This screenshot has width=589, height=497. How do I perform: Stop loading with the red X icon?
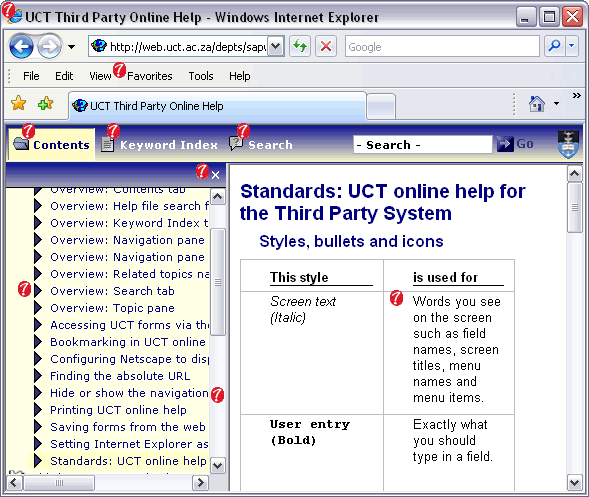coord(326,47)
